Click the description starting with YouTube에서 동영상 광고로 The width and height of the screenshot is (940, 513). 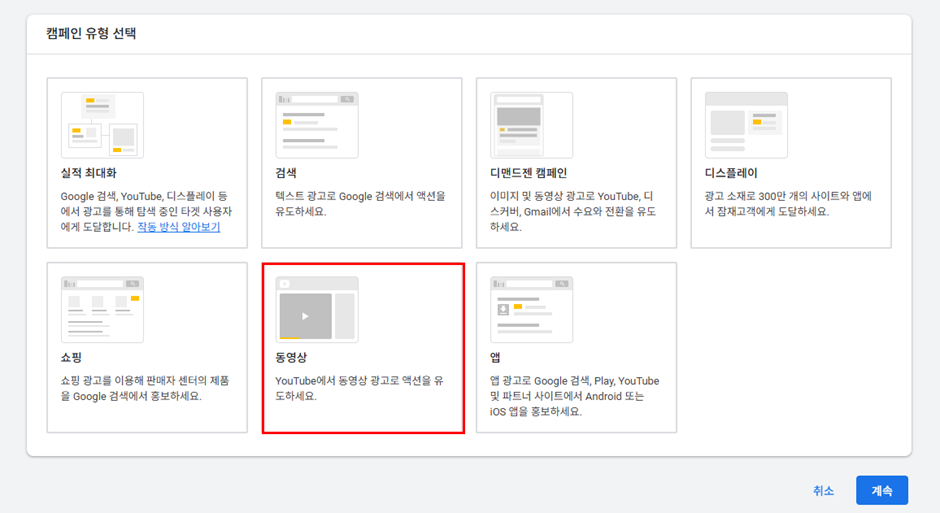coord(359,388)
